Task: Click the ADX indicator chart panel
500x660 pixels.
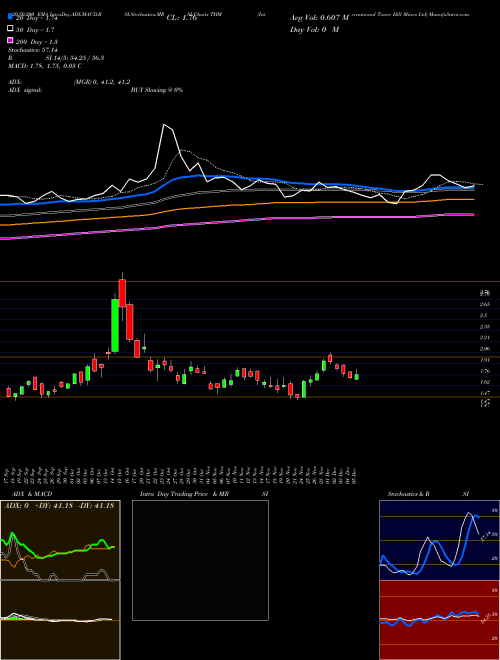Action: (x=60, y=540)
